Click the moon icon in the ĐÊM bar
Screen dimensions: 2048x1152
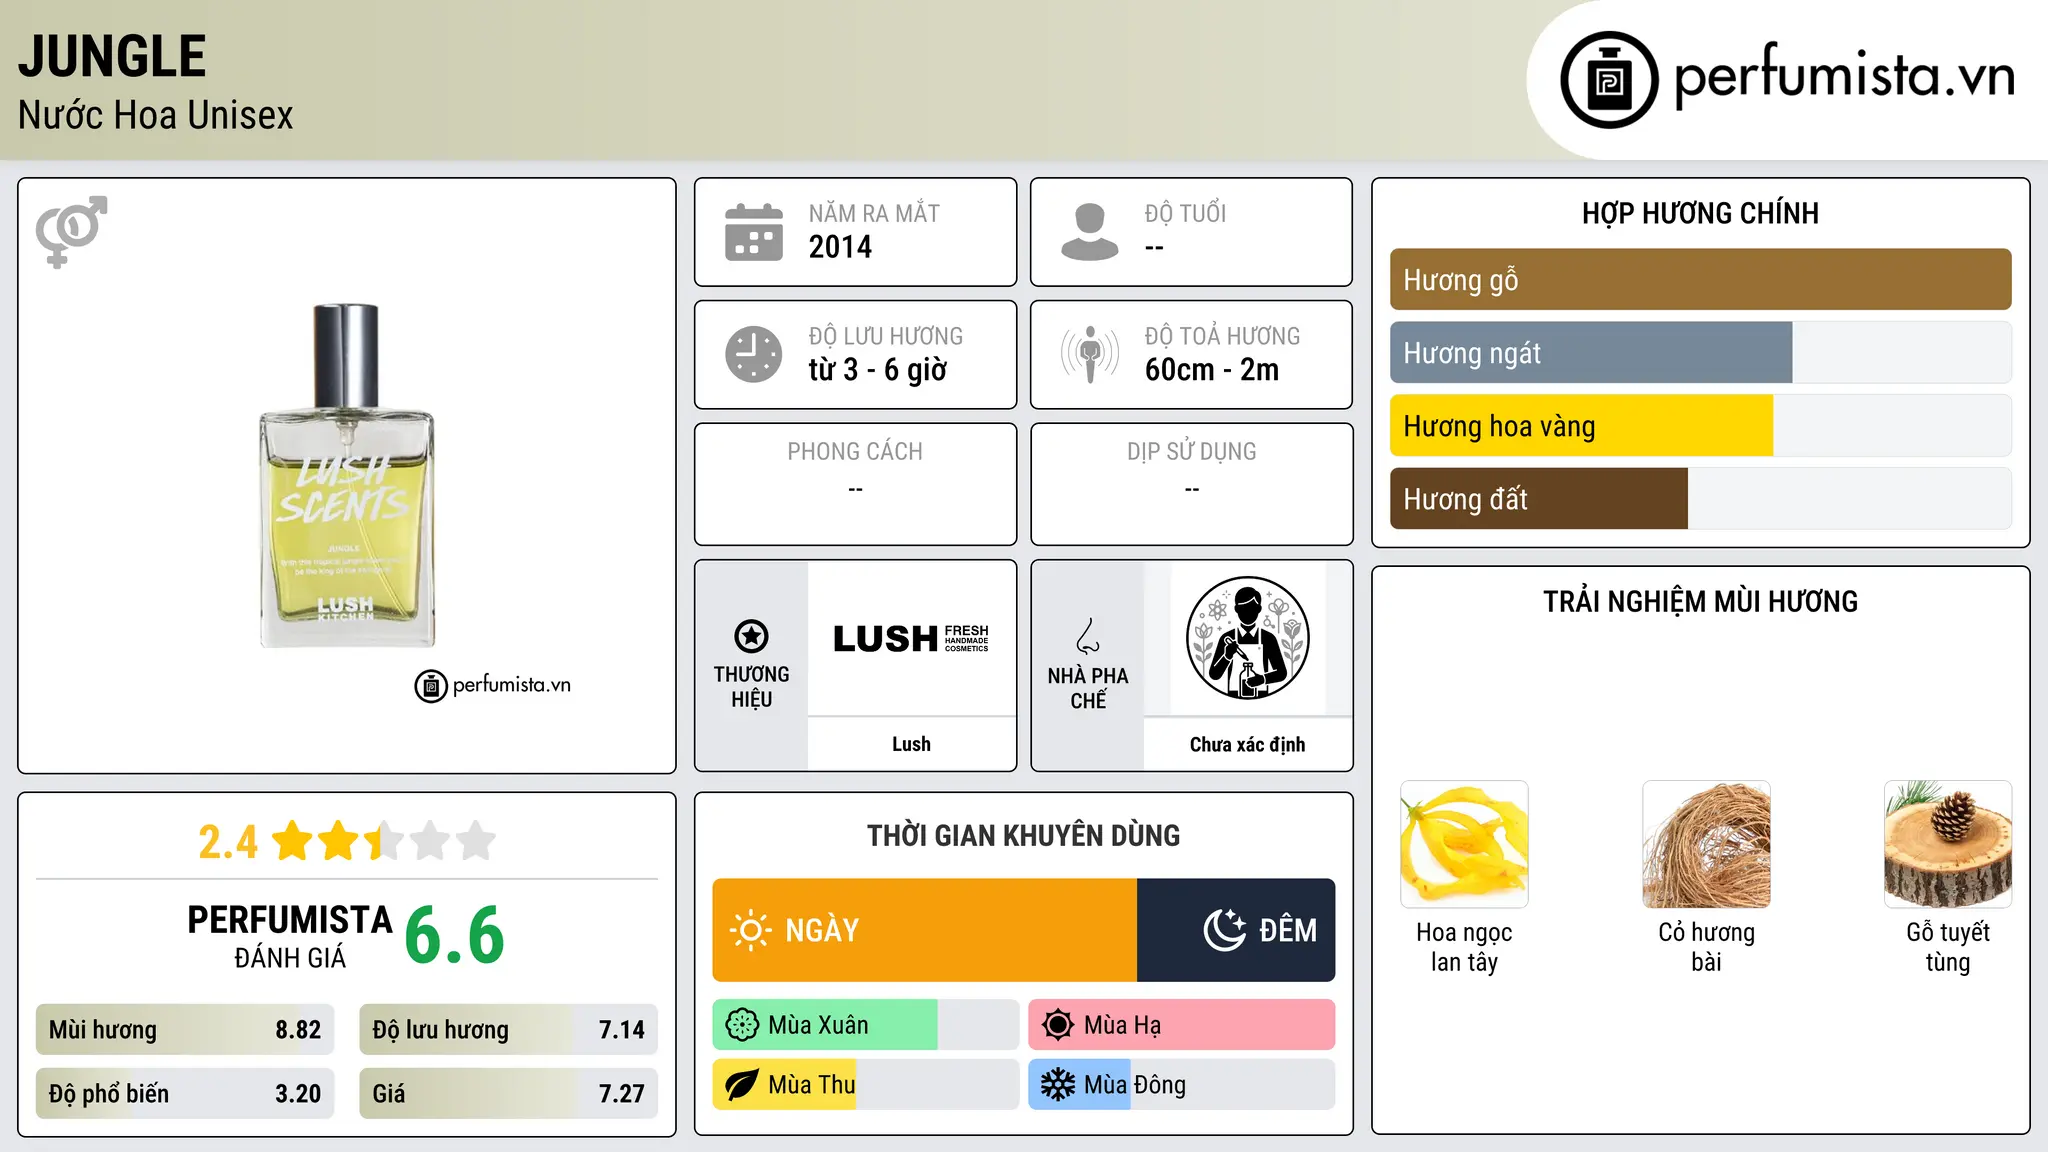(1225, 930)
